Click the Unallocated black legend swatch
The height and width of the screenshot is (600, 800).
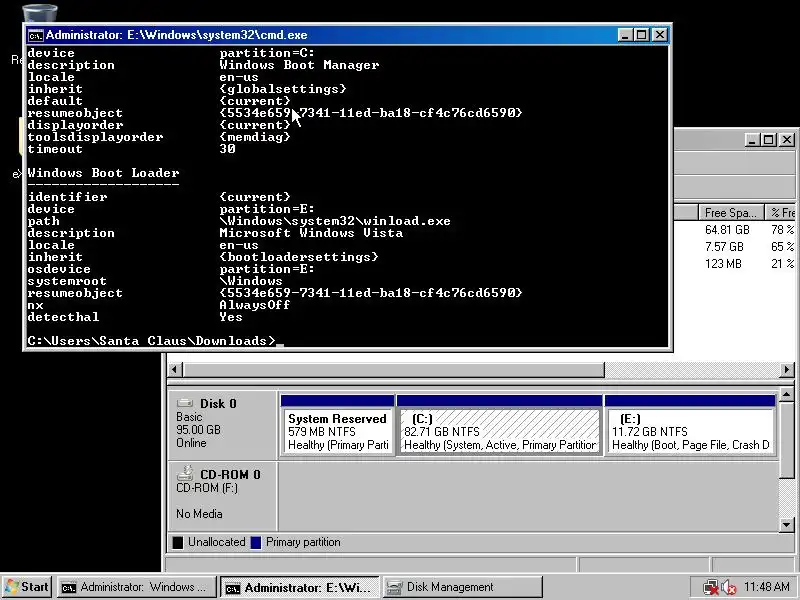tap(178, 542)
